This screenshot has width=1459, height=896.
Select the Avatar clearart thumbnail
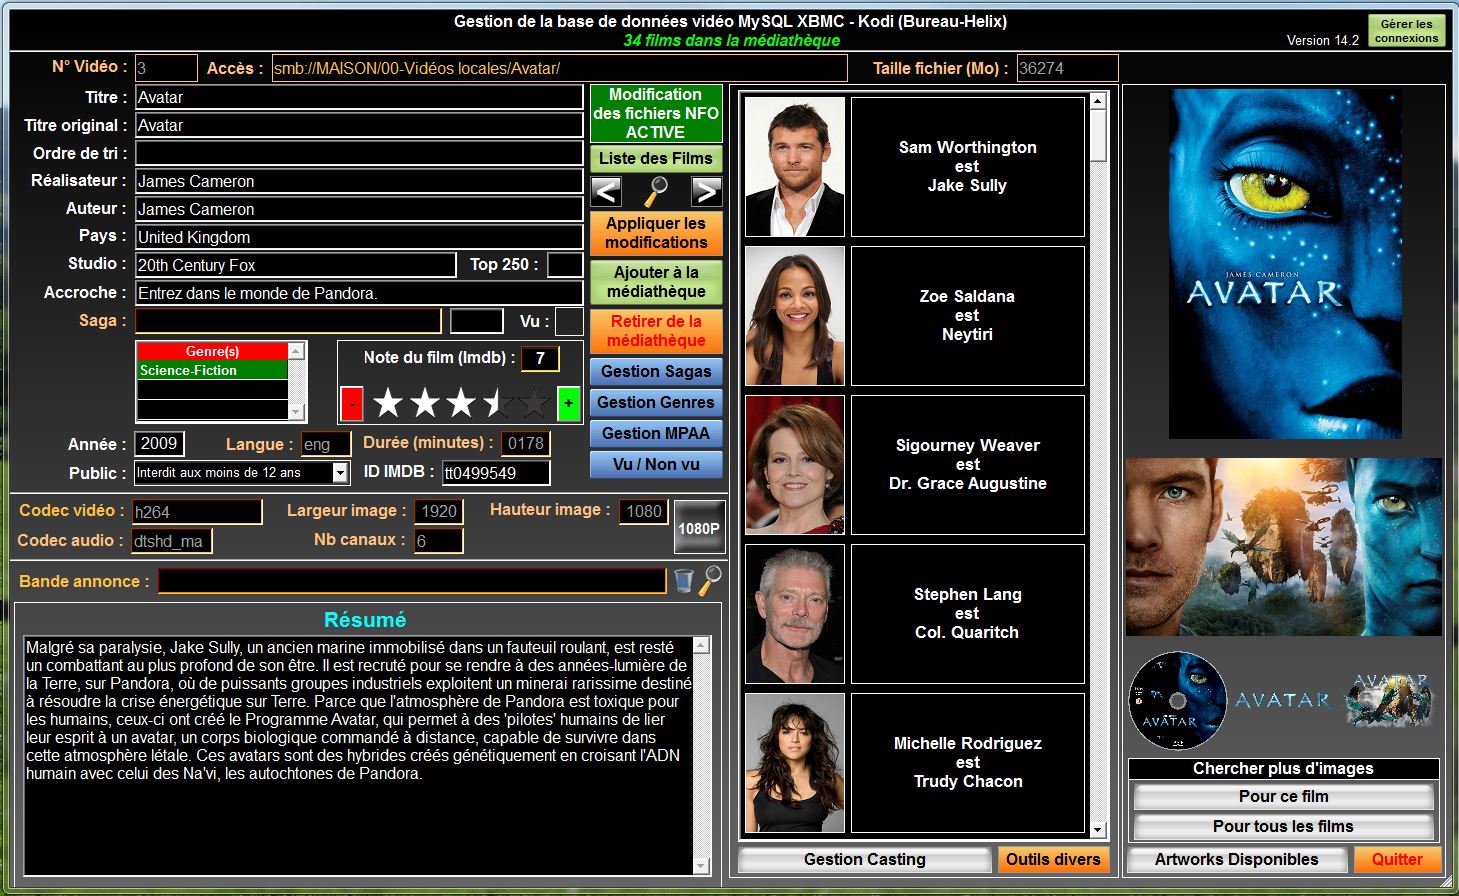click(1390, 699)
